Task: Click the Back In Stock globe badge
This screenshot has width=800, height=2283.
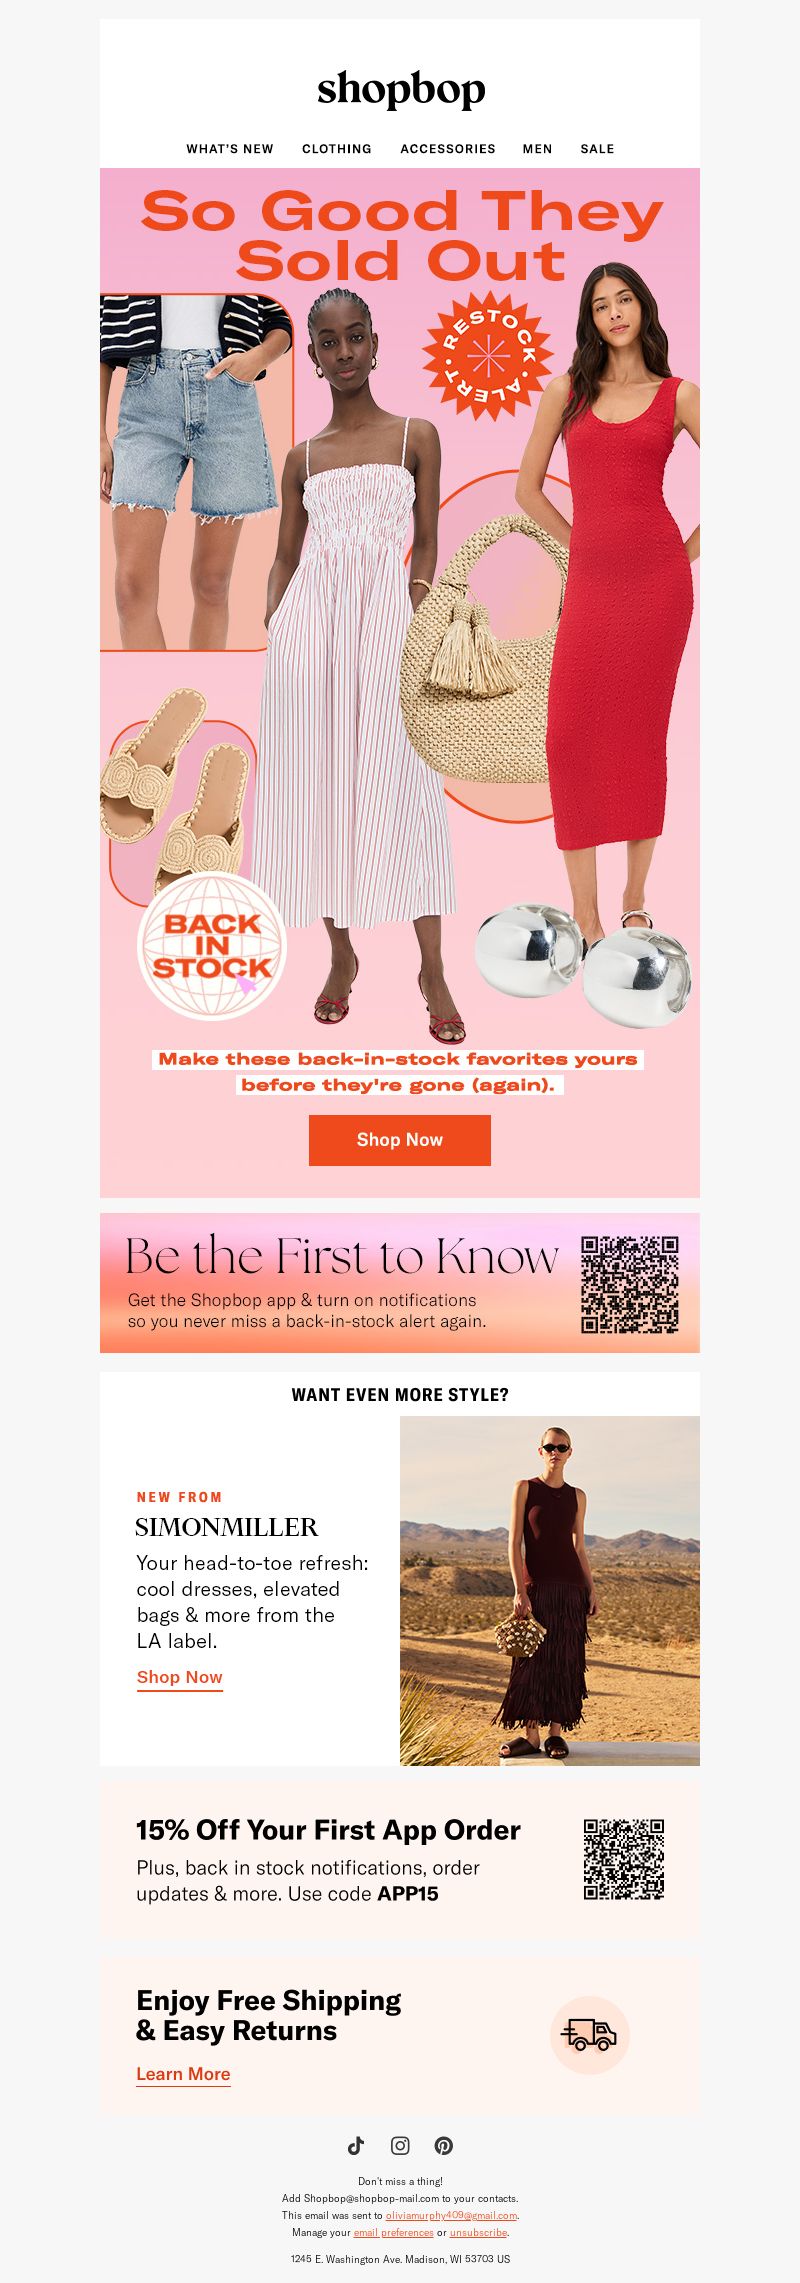Action: point(212,946)
